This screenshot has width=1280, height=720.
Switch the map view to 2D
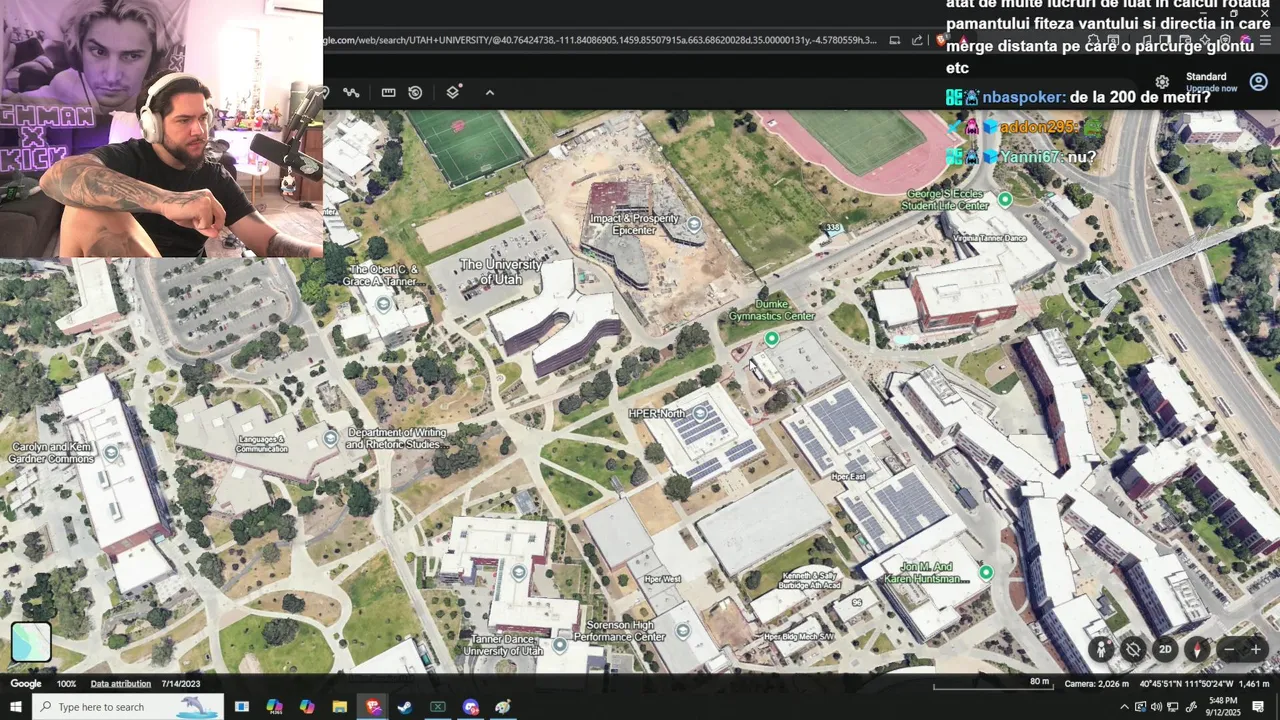(x=1165, y=649)
